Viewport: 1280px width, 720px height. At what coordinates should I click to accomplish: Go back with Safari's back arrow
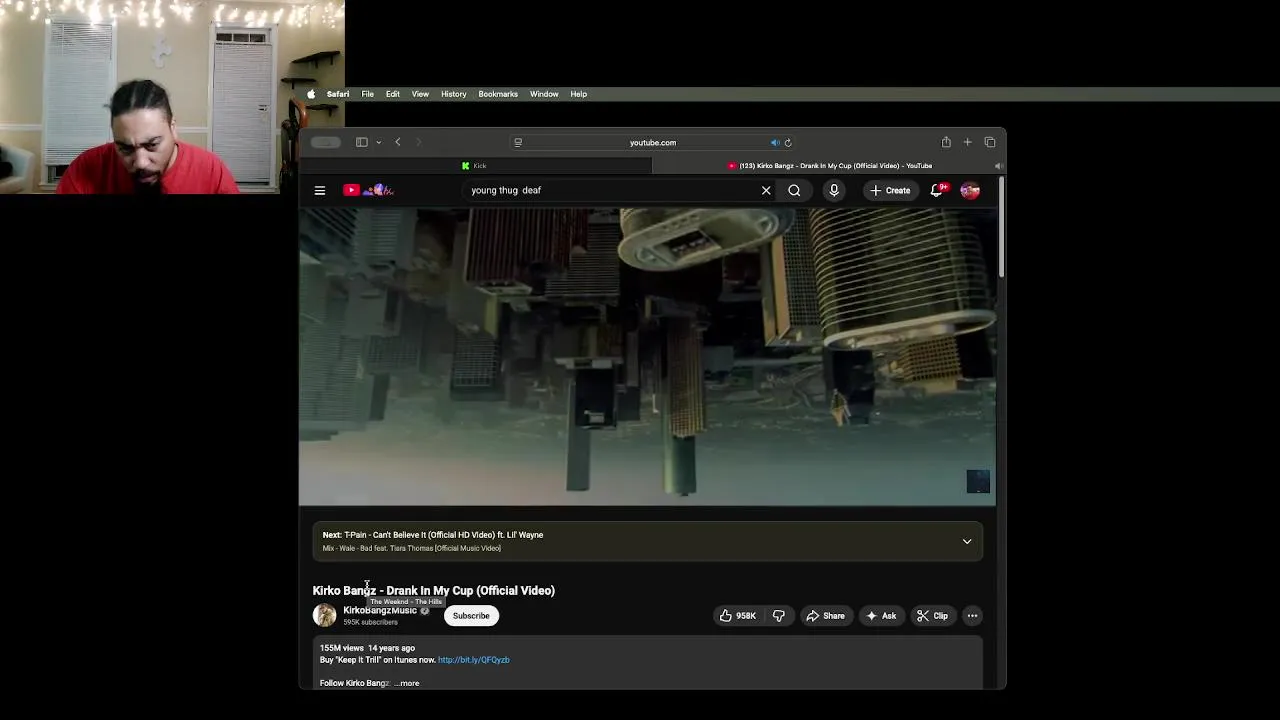tap(398, 142)
